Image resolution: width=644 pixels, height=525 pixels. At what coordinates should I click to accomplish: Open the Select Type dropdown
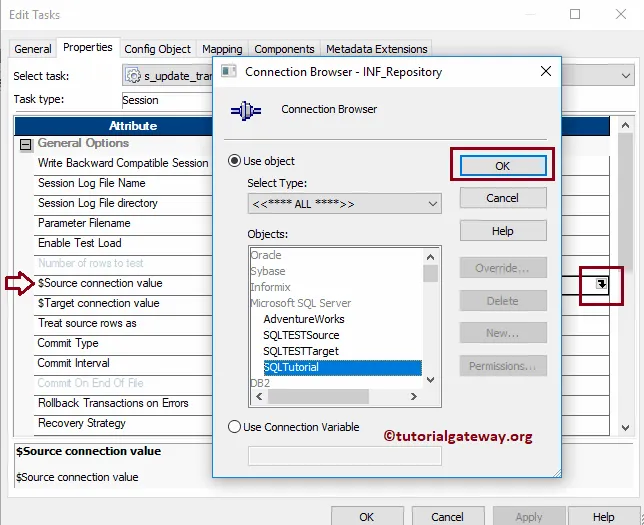(x=344, y=203)
